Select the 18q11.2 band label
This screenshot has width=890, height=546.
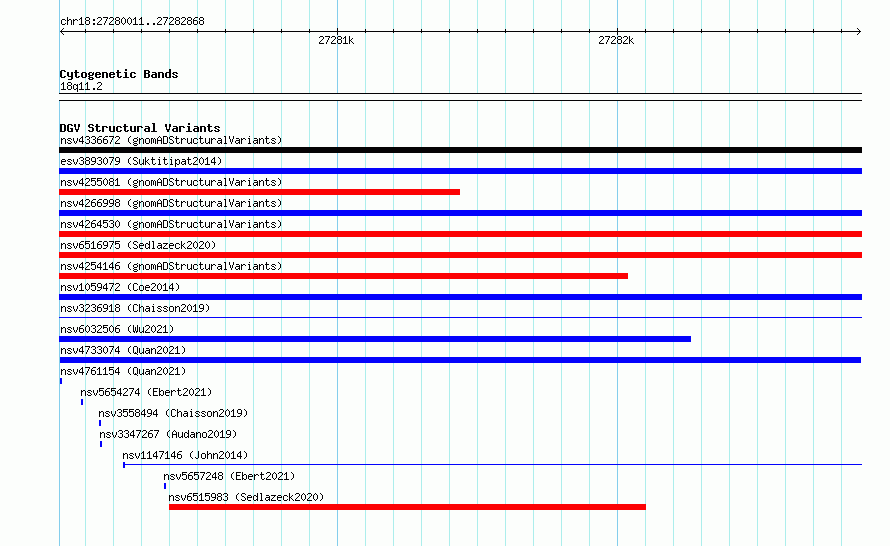pos(81,86)
